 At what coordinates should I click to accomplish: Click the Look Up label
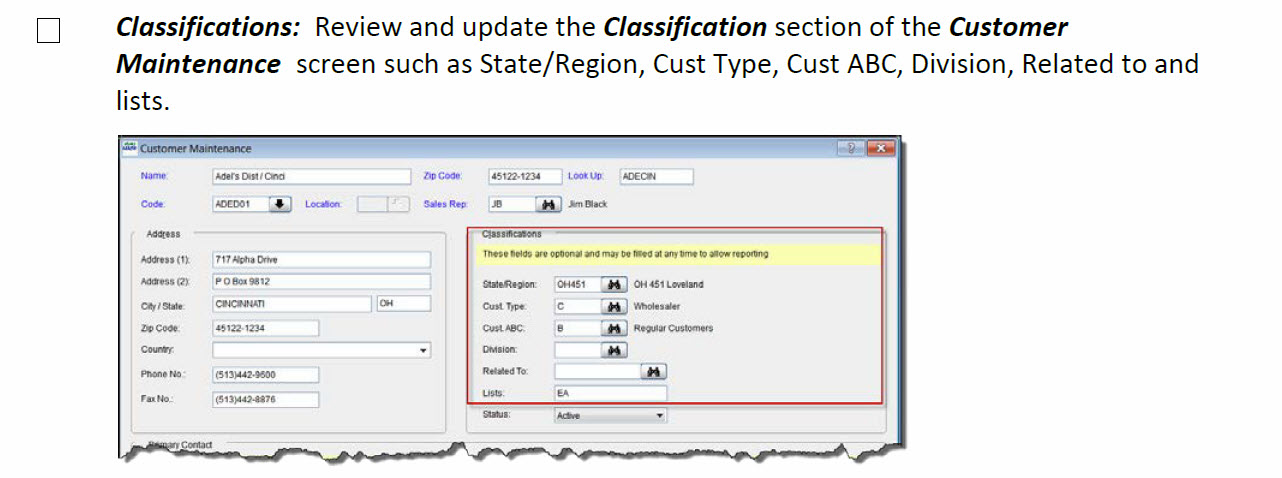point(586,176)
